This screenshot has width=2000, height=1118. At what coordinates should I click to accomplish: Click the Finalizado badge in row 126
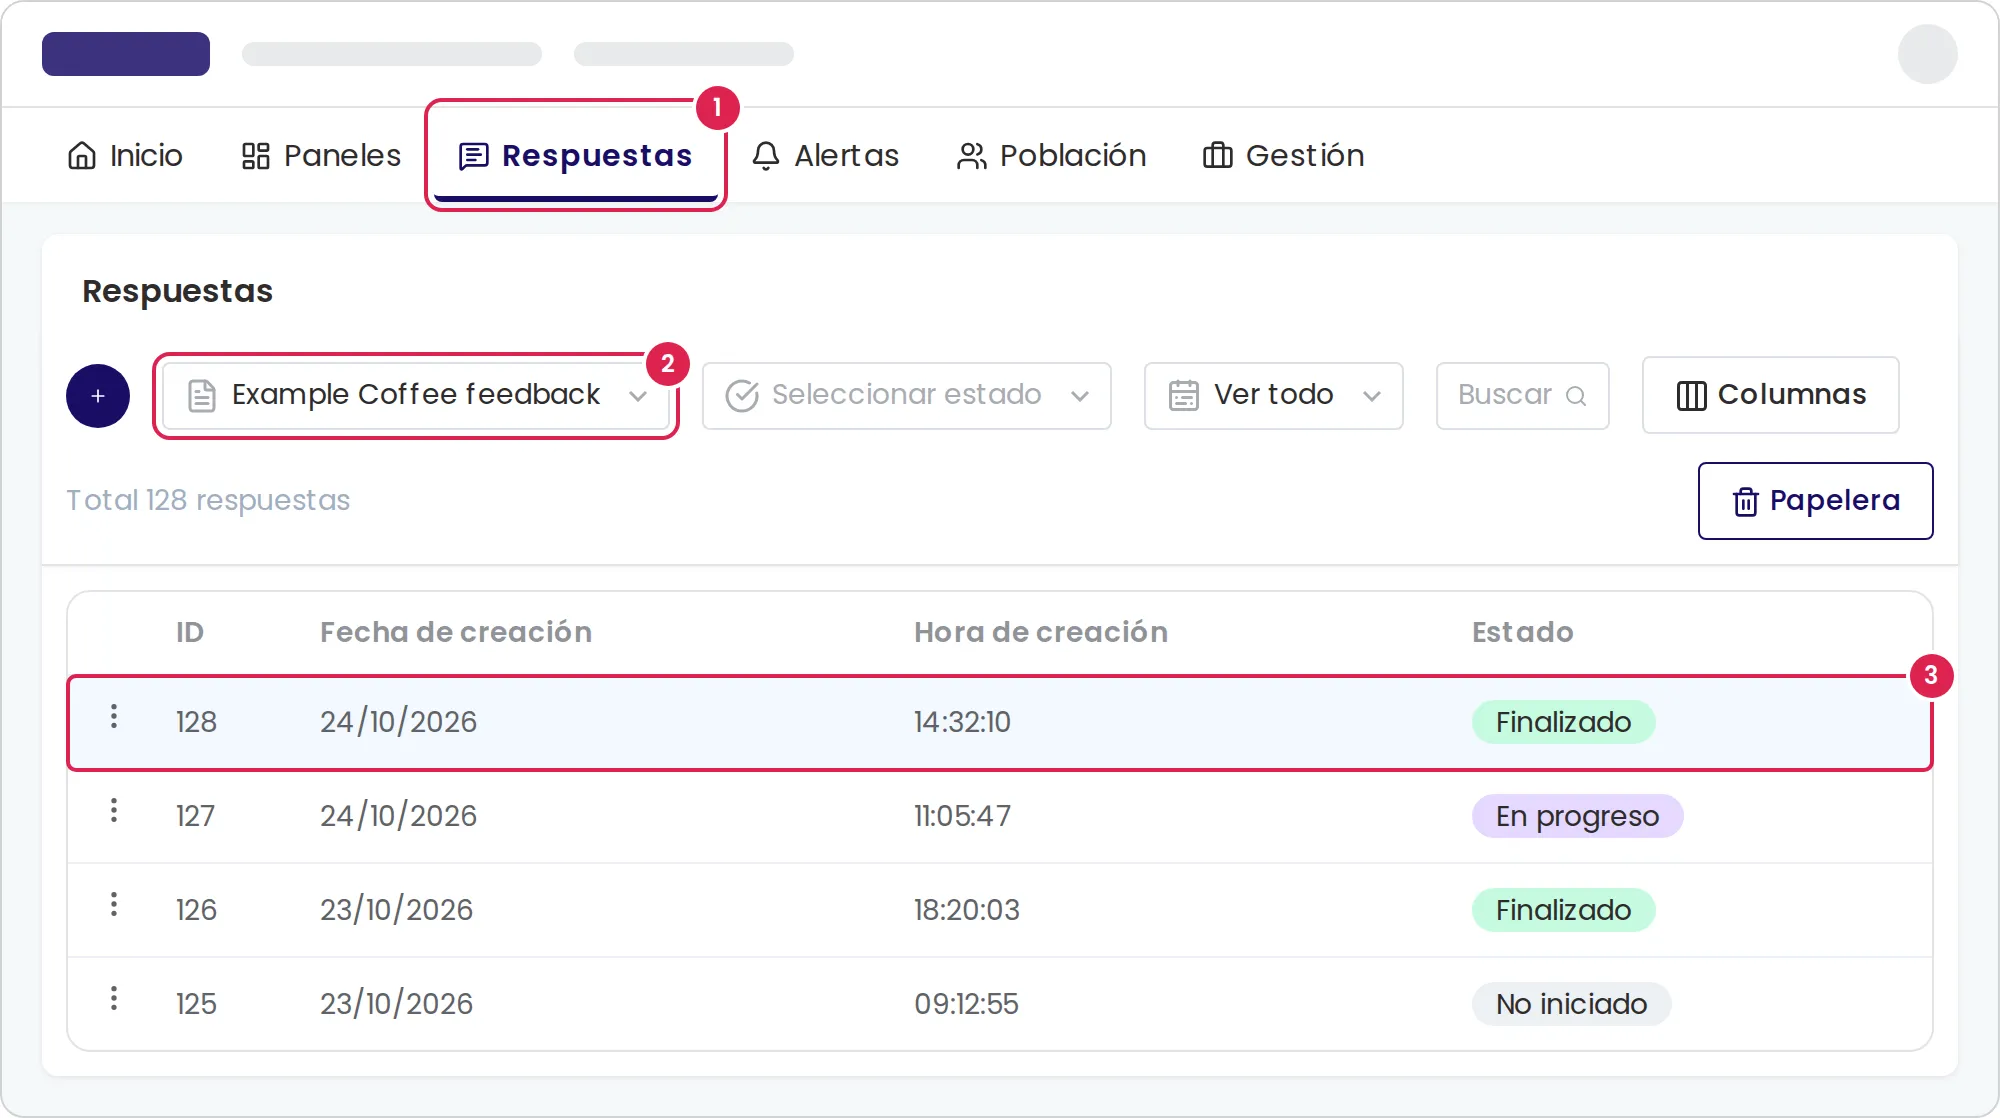point(1564,910)
